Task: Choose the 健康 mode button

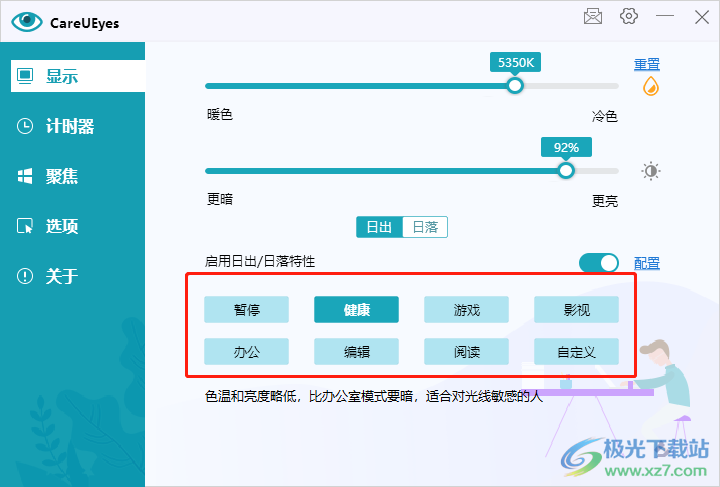Action: [356, 310]
